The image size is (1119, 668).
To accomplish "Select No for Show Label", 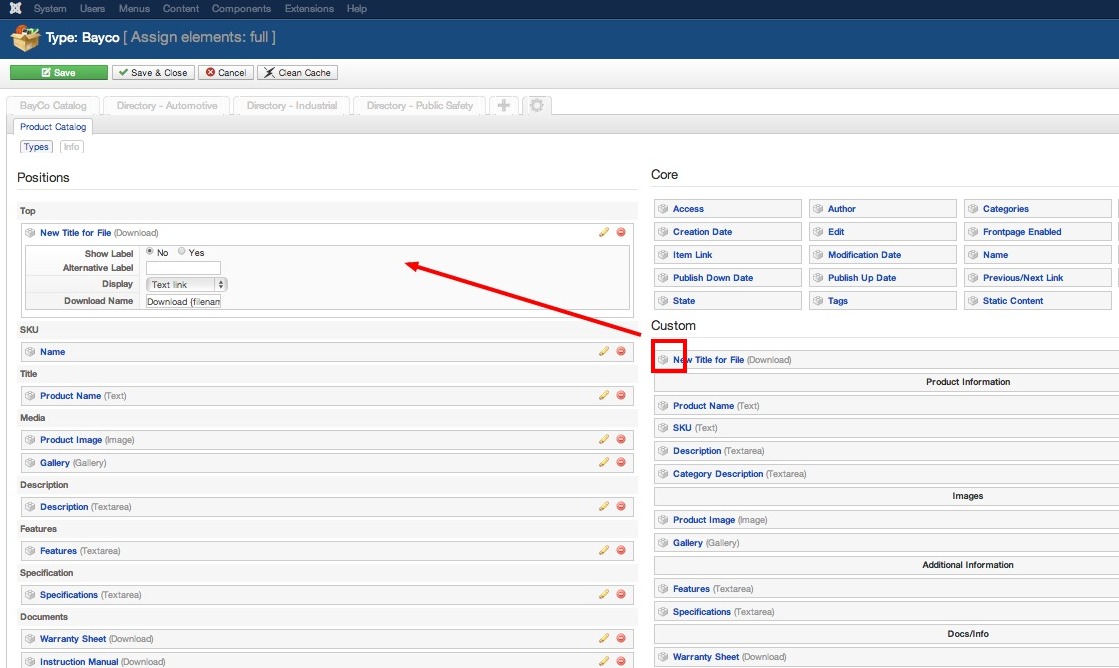I will coord(150,251).
